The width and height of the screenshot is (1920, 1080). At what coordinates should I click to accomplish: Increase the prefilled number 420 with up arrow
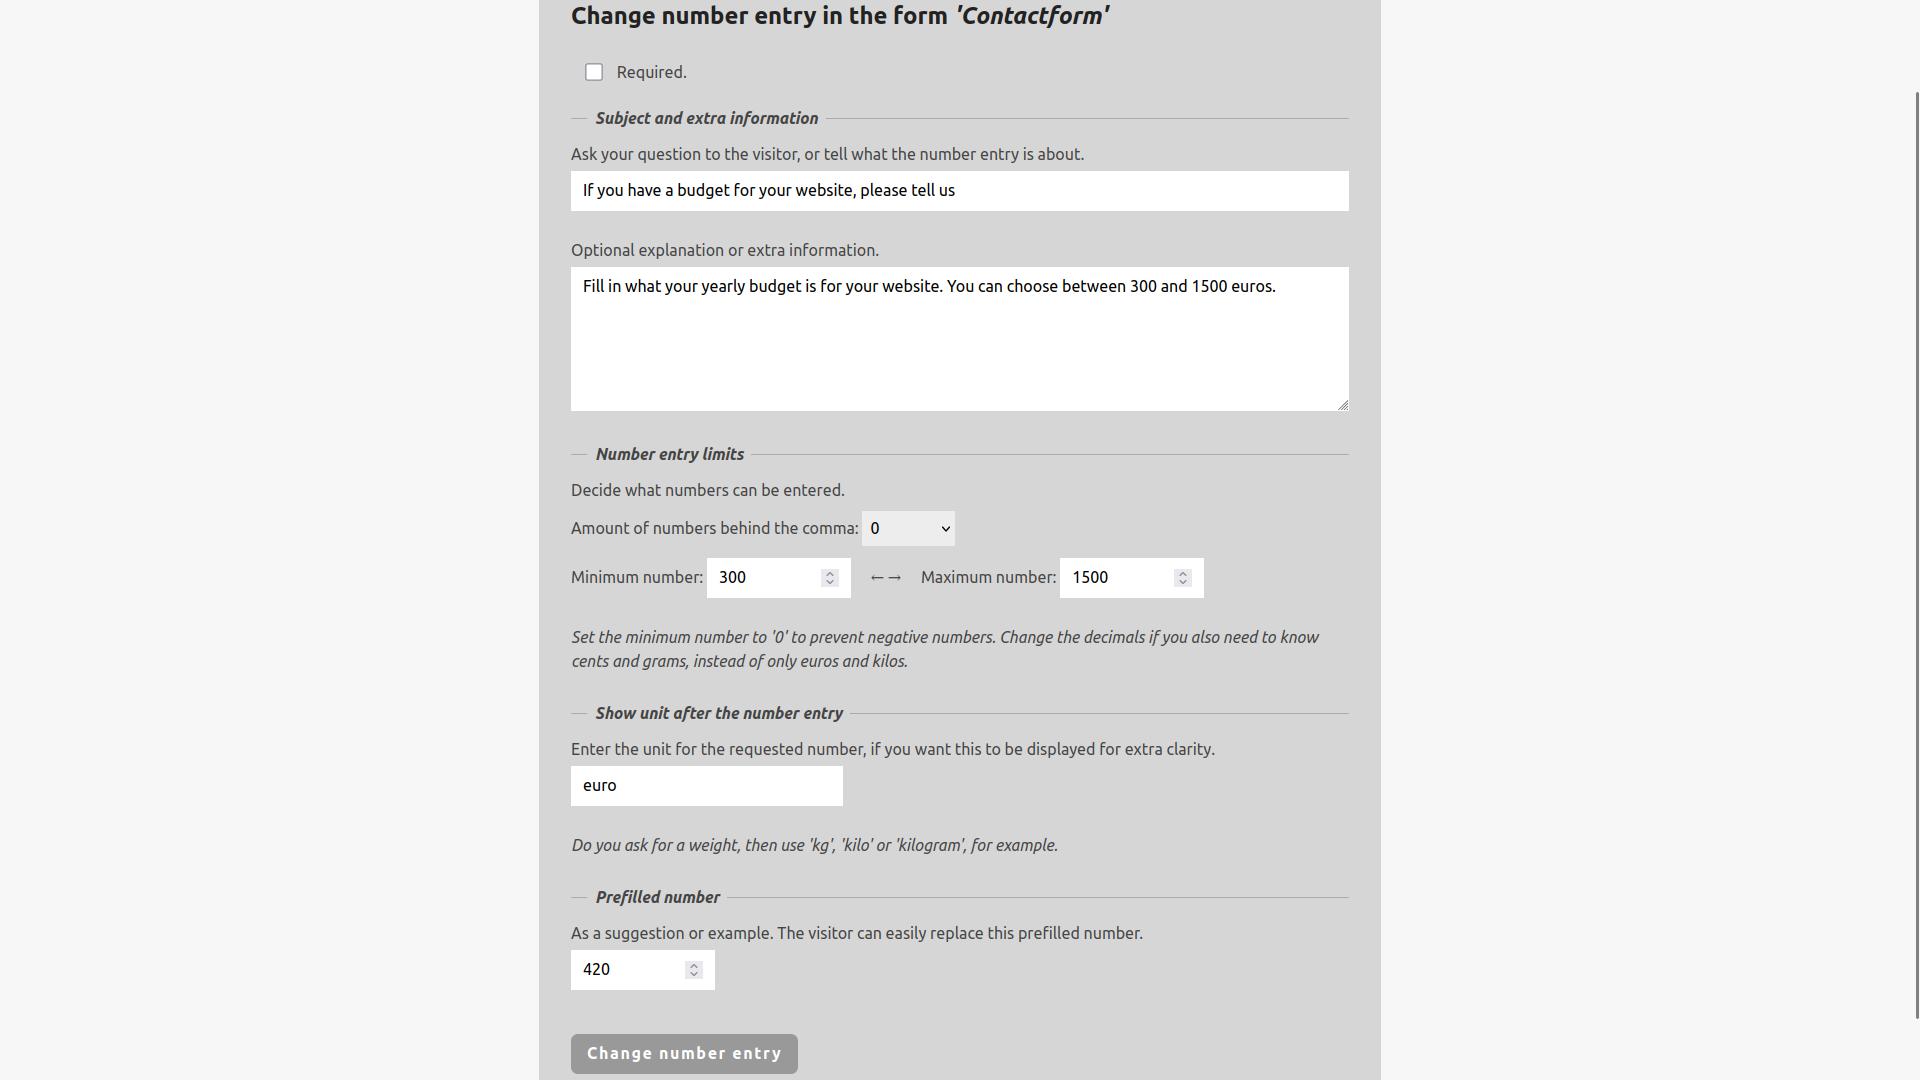(693, 965)
